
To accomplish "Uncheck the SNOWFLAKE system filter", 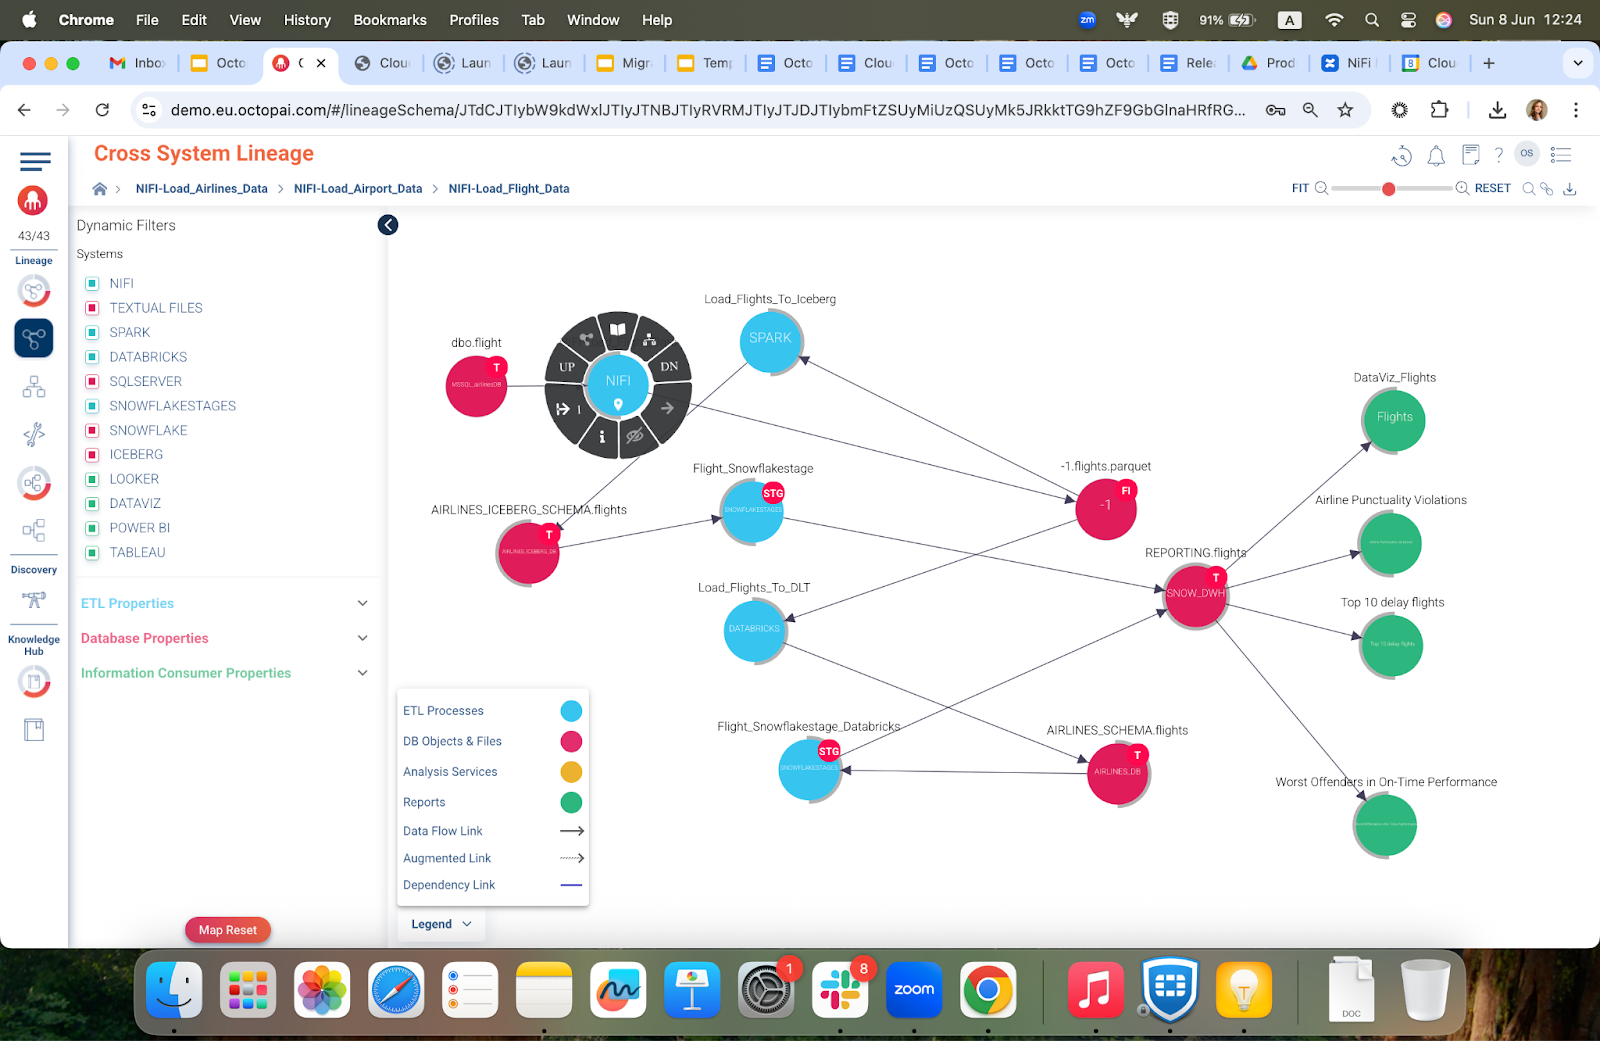I will coord(93,430).
